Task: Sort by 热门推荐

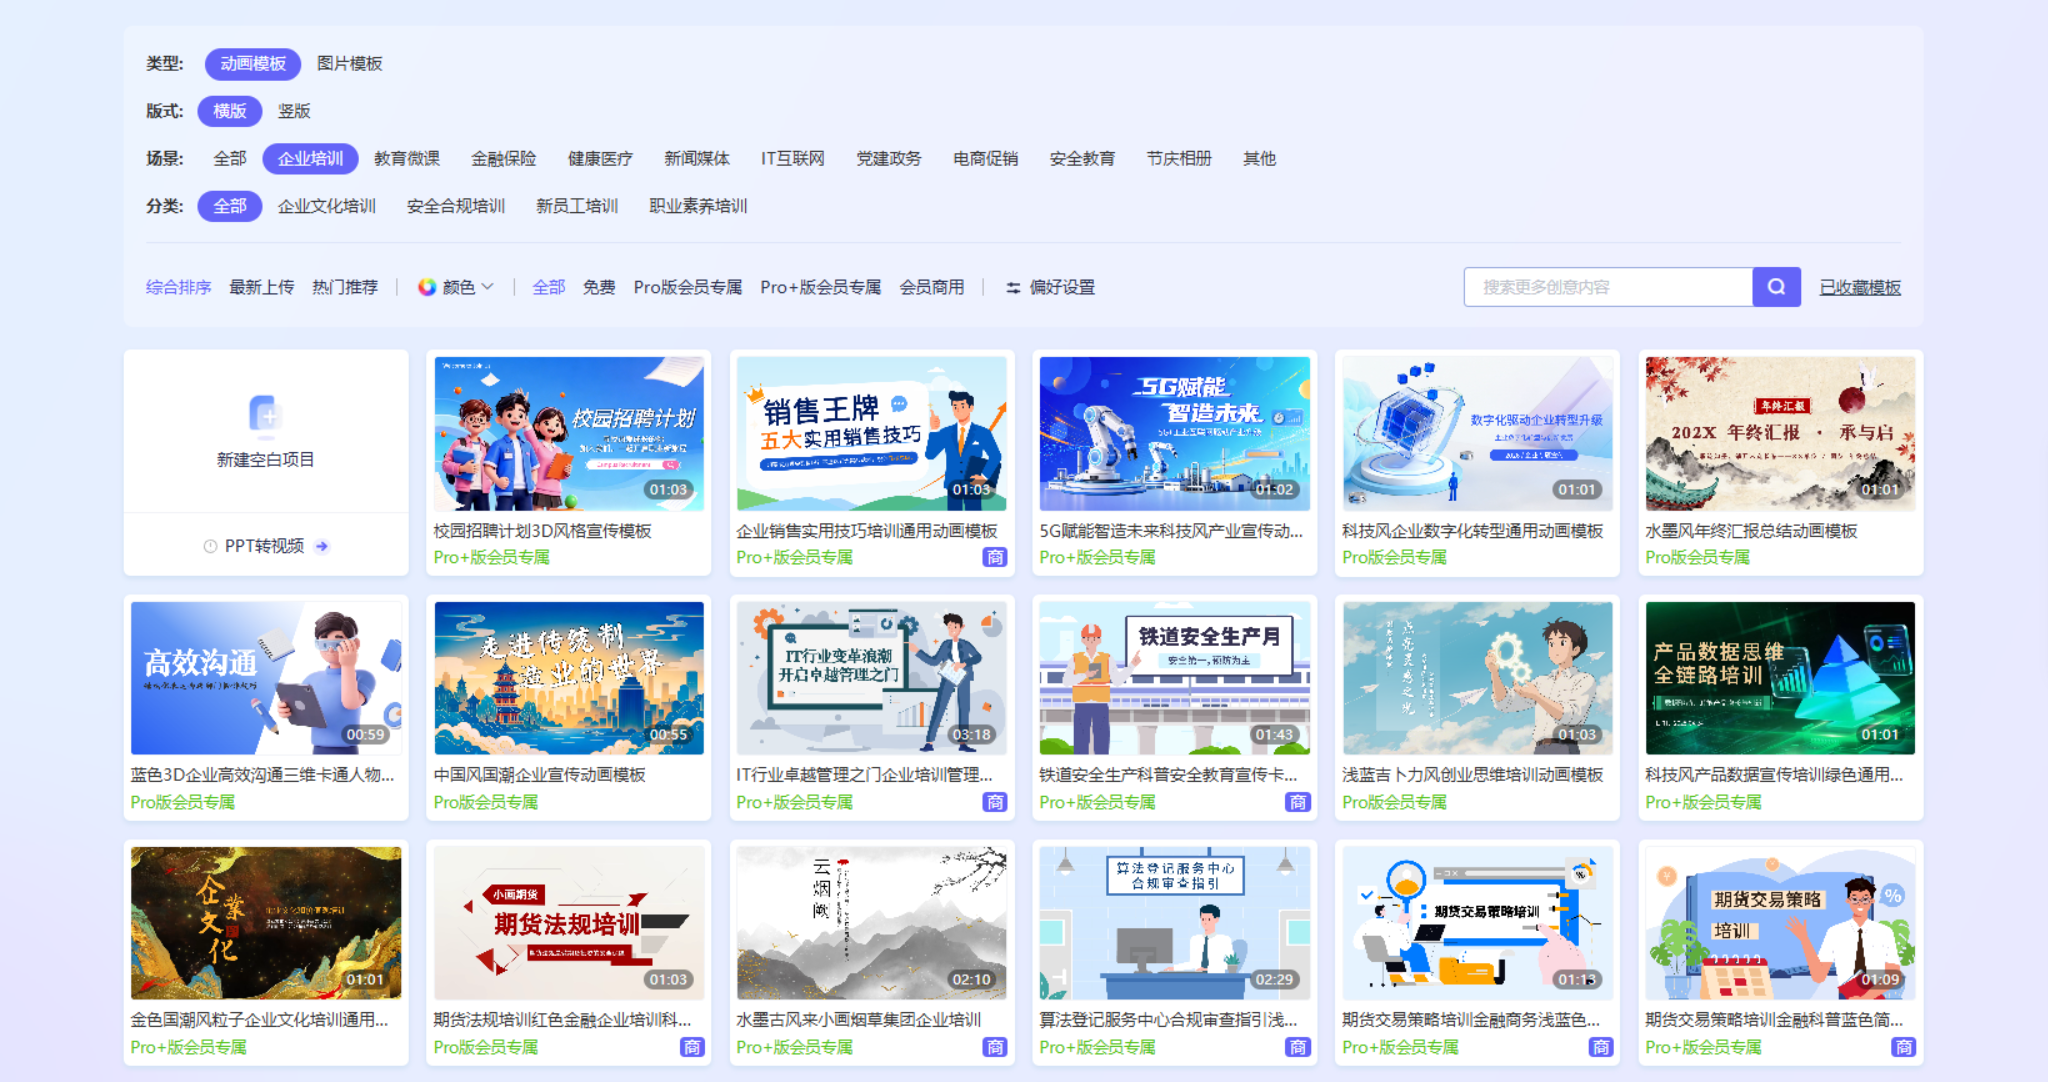Action: point(345,287)
